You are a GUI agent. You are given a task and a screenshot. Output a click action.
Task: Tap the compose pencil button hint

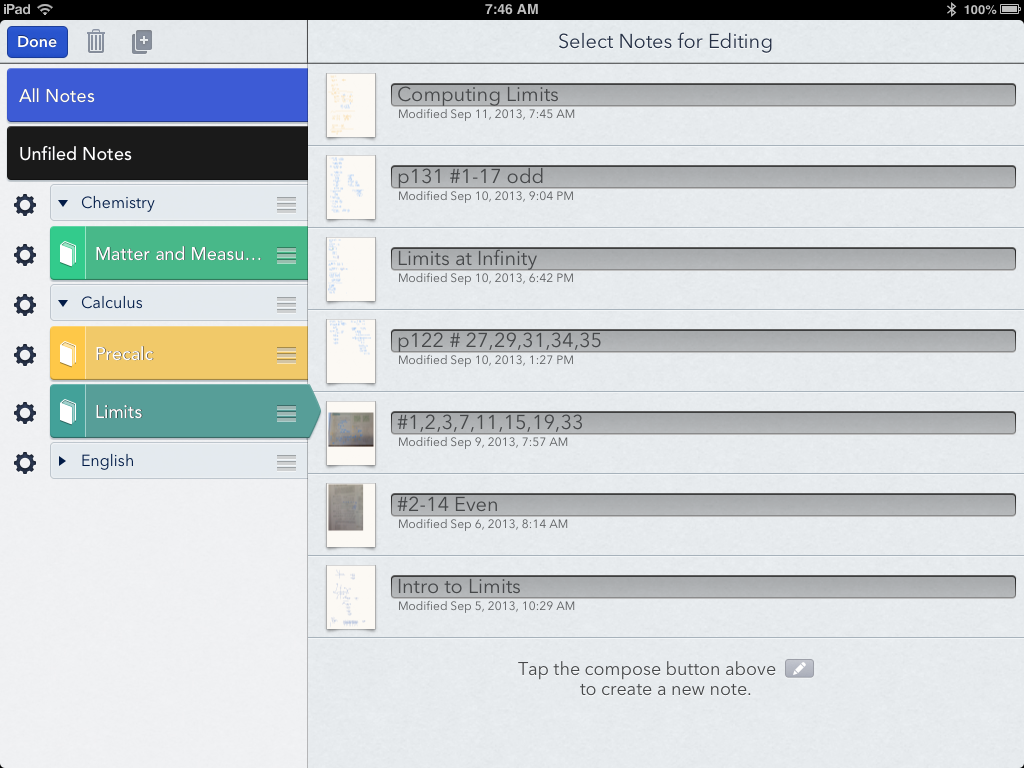tap(799, 669)
